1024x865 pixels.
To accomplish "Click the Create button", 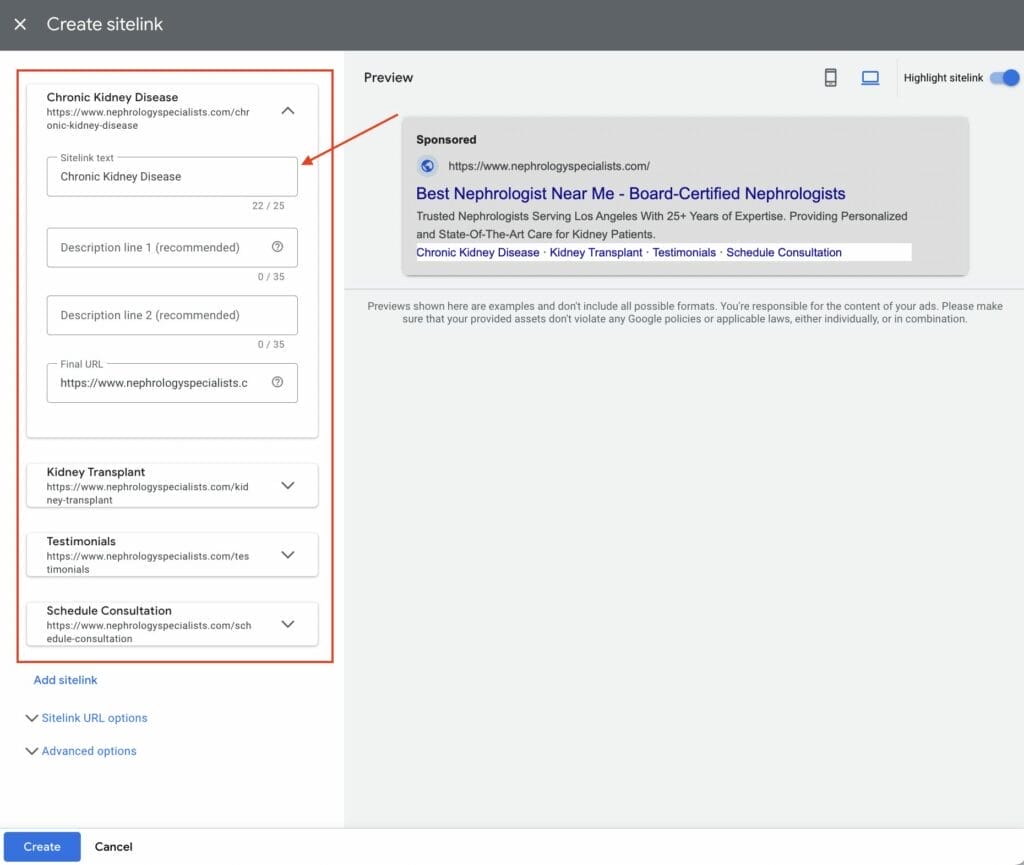I will (42, 846).
